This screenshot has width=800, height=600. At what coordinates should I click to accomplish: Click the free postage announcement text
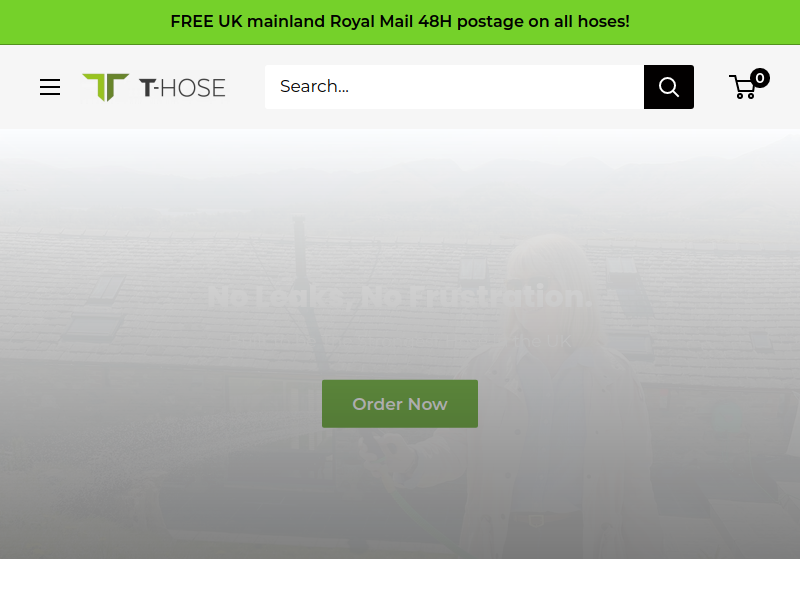point(400,21)
